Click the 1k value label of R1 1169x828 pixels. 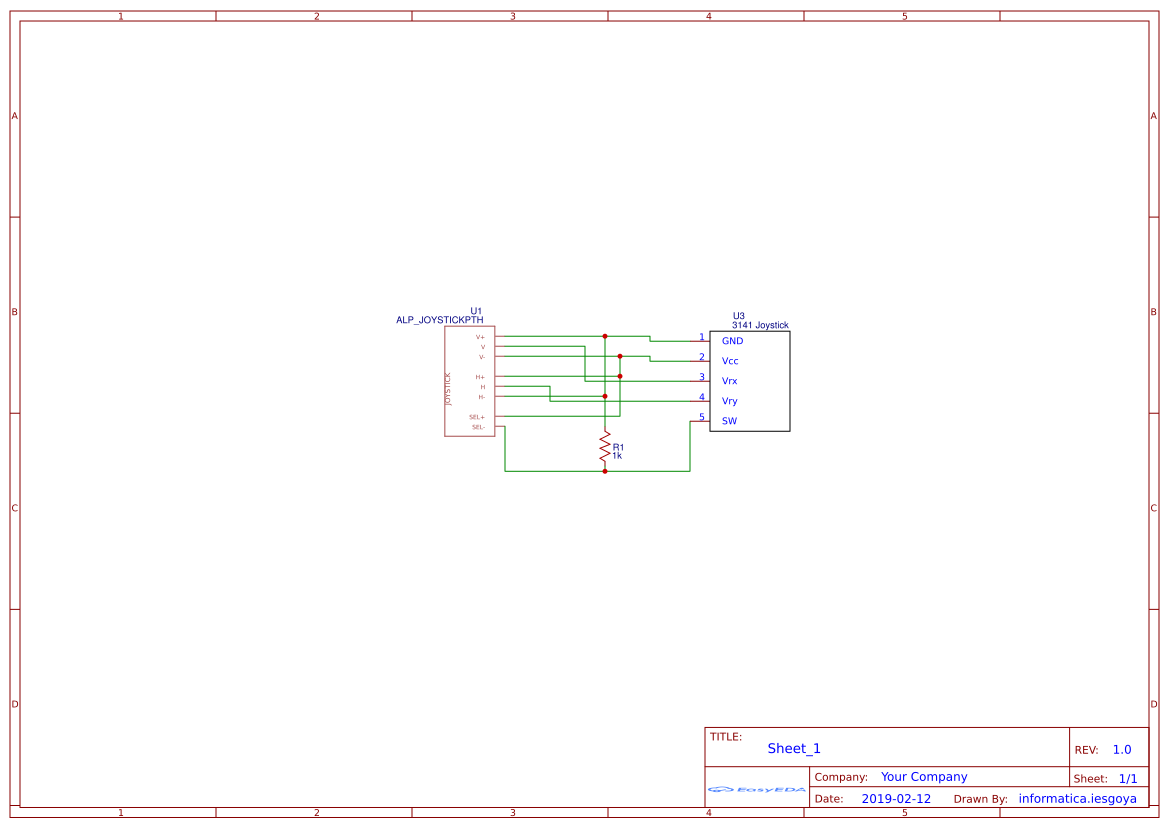click(x=617, y=455)
